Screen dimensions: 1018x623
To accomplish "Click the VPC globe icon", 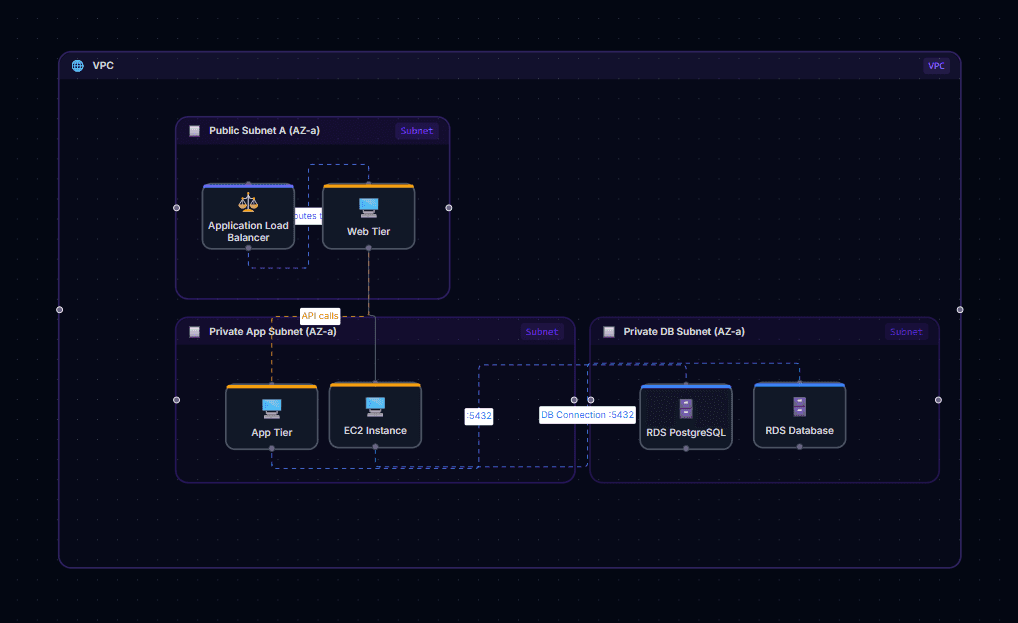I will (x=78, y=66).
